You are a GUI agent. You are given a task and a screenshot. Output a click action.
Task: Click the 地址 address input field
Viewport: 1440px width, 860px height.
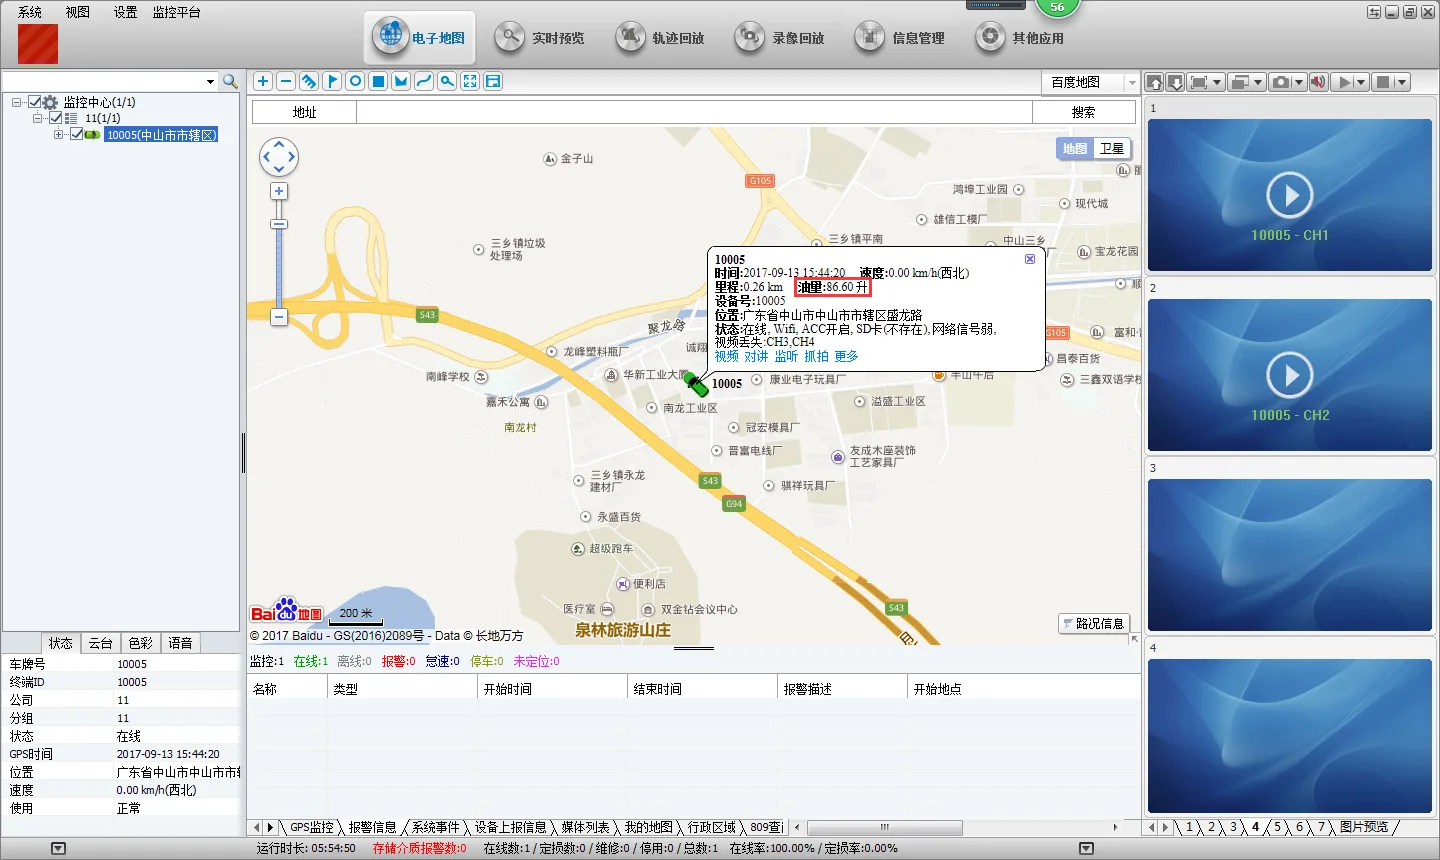[694, 112]
